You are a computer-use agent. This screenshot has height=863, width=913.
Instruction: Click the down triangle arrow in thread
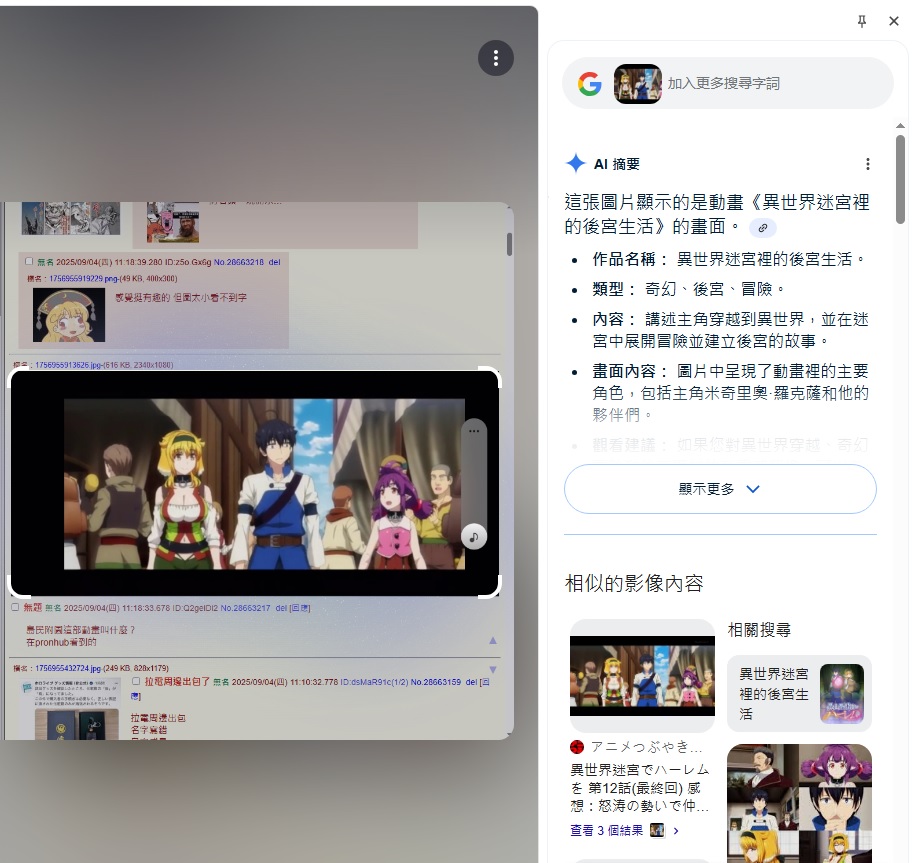[x=493, y=670]
